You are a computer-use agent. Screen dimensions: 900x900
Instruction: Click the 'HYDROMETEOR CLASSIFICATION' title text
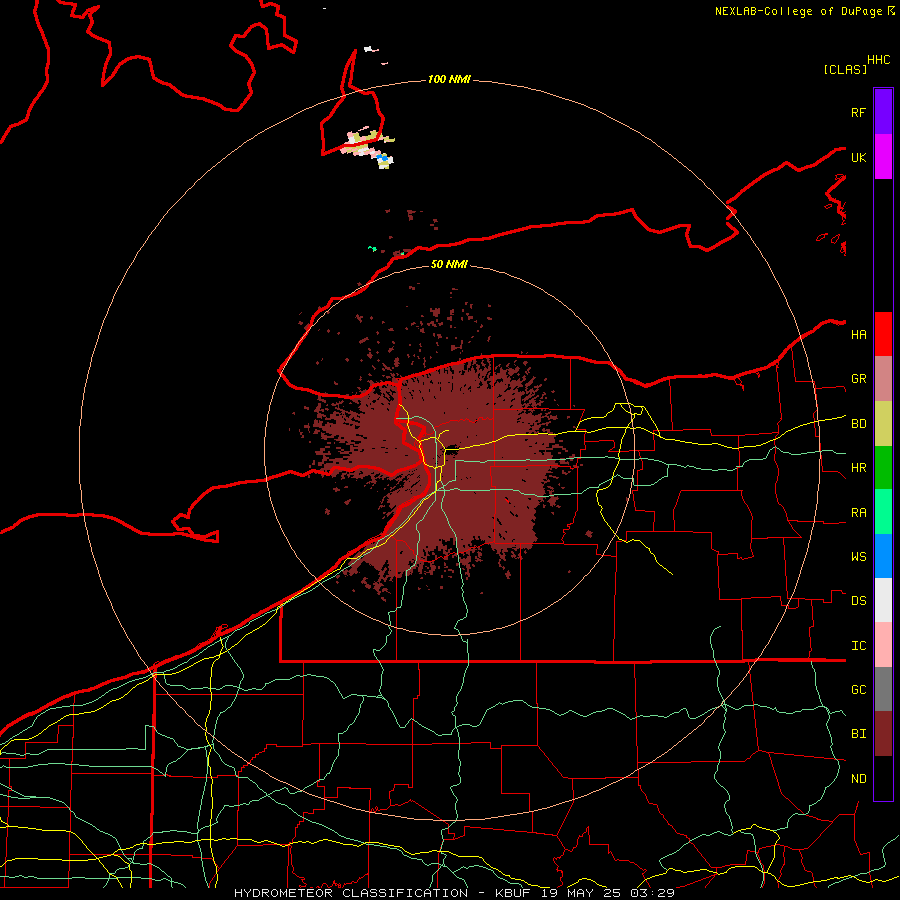tap(351, 893)
